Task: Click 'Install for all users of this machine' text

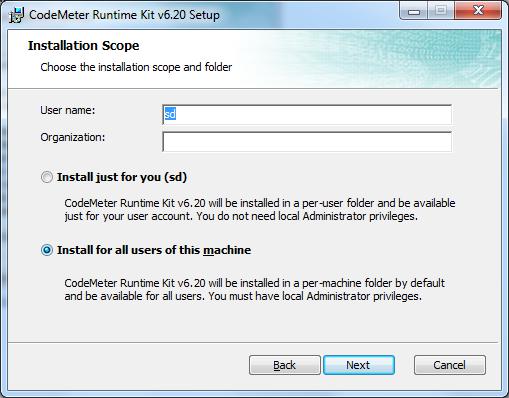Action: (x=154, y=250)
